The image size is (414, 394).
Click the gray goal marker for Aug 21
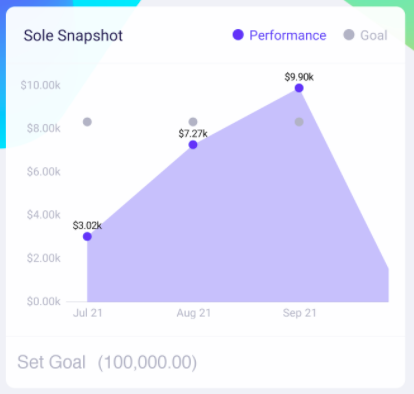tap(193, 122)
